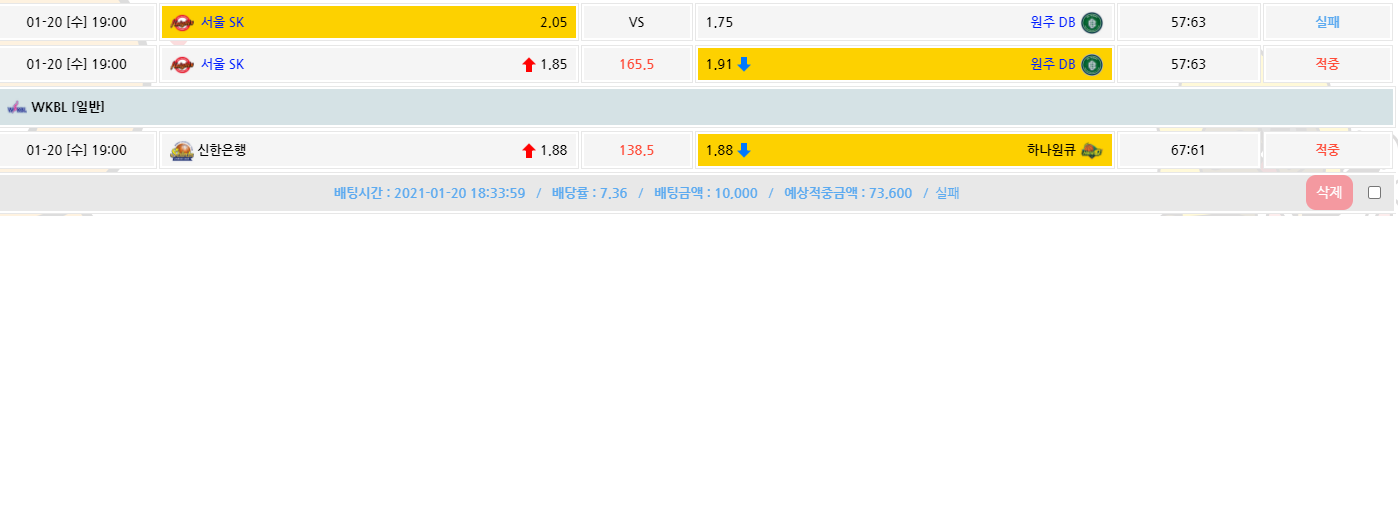Click the 165.5 over/under line value
Screen dimensions: 1398x517
636,65
